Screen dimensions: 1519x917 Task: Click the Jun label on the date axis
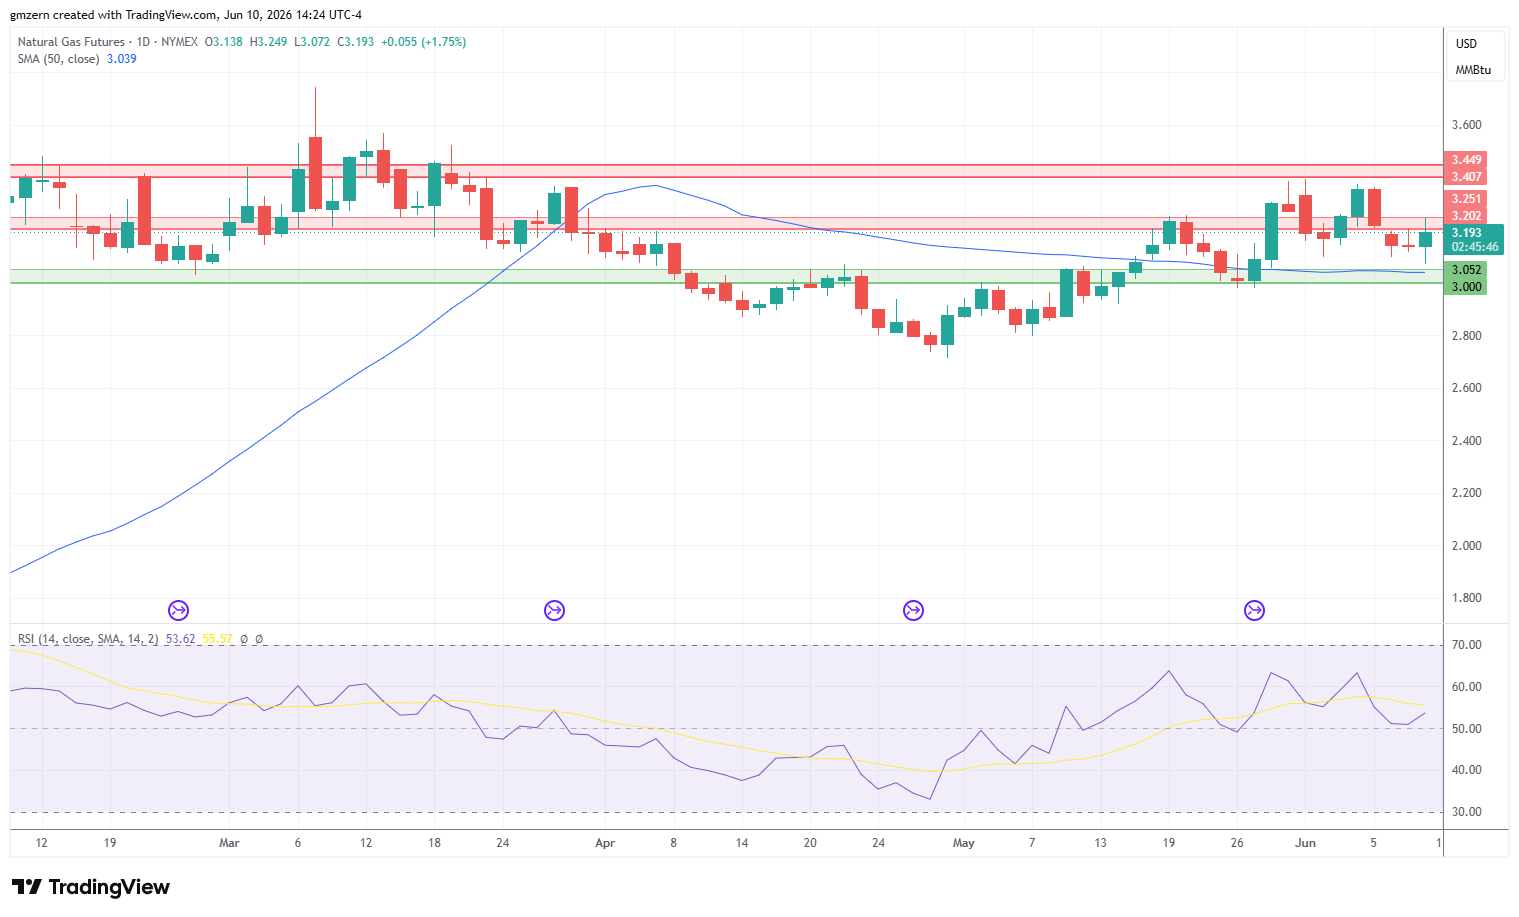1305,843
